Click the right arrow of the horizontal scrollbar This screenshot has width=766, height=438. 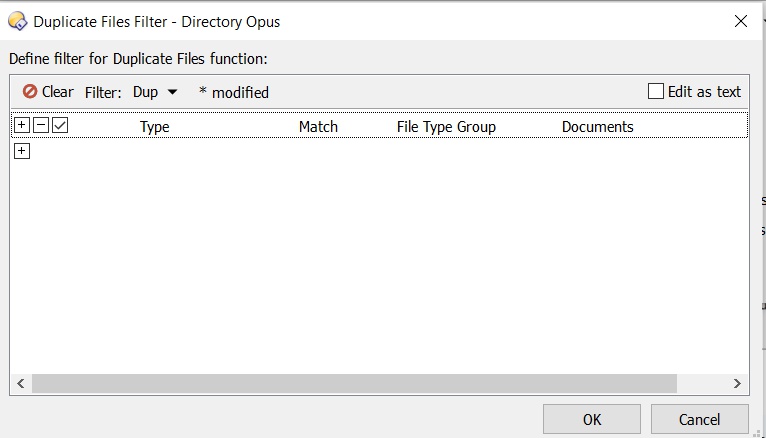737,383
